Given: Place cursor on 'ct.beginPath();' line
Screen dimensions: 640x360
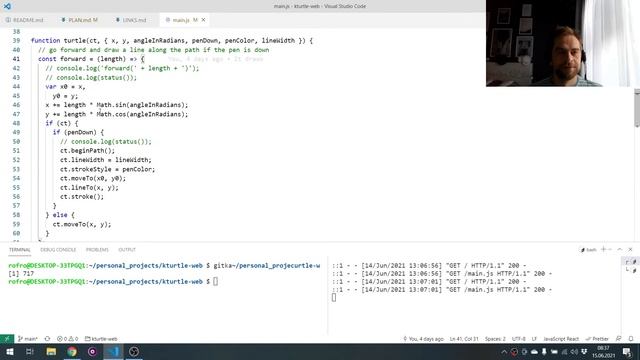Looking at the screenshot, I should 87,151.
